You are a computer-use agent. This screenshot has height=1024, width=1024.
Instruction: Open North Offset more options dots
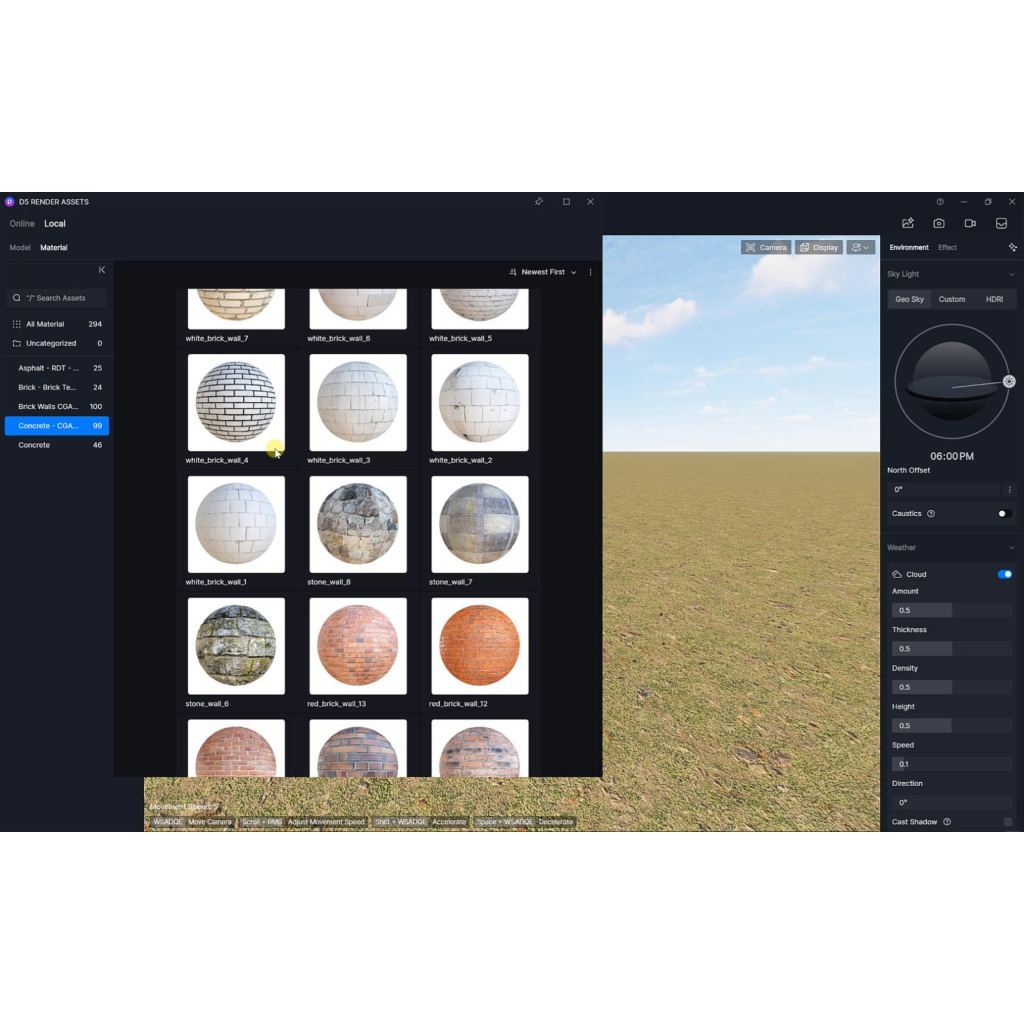1010,490
